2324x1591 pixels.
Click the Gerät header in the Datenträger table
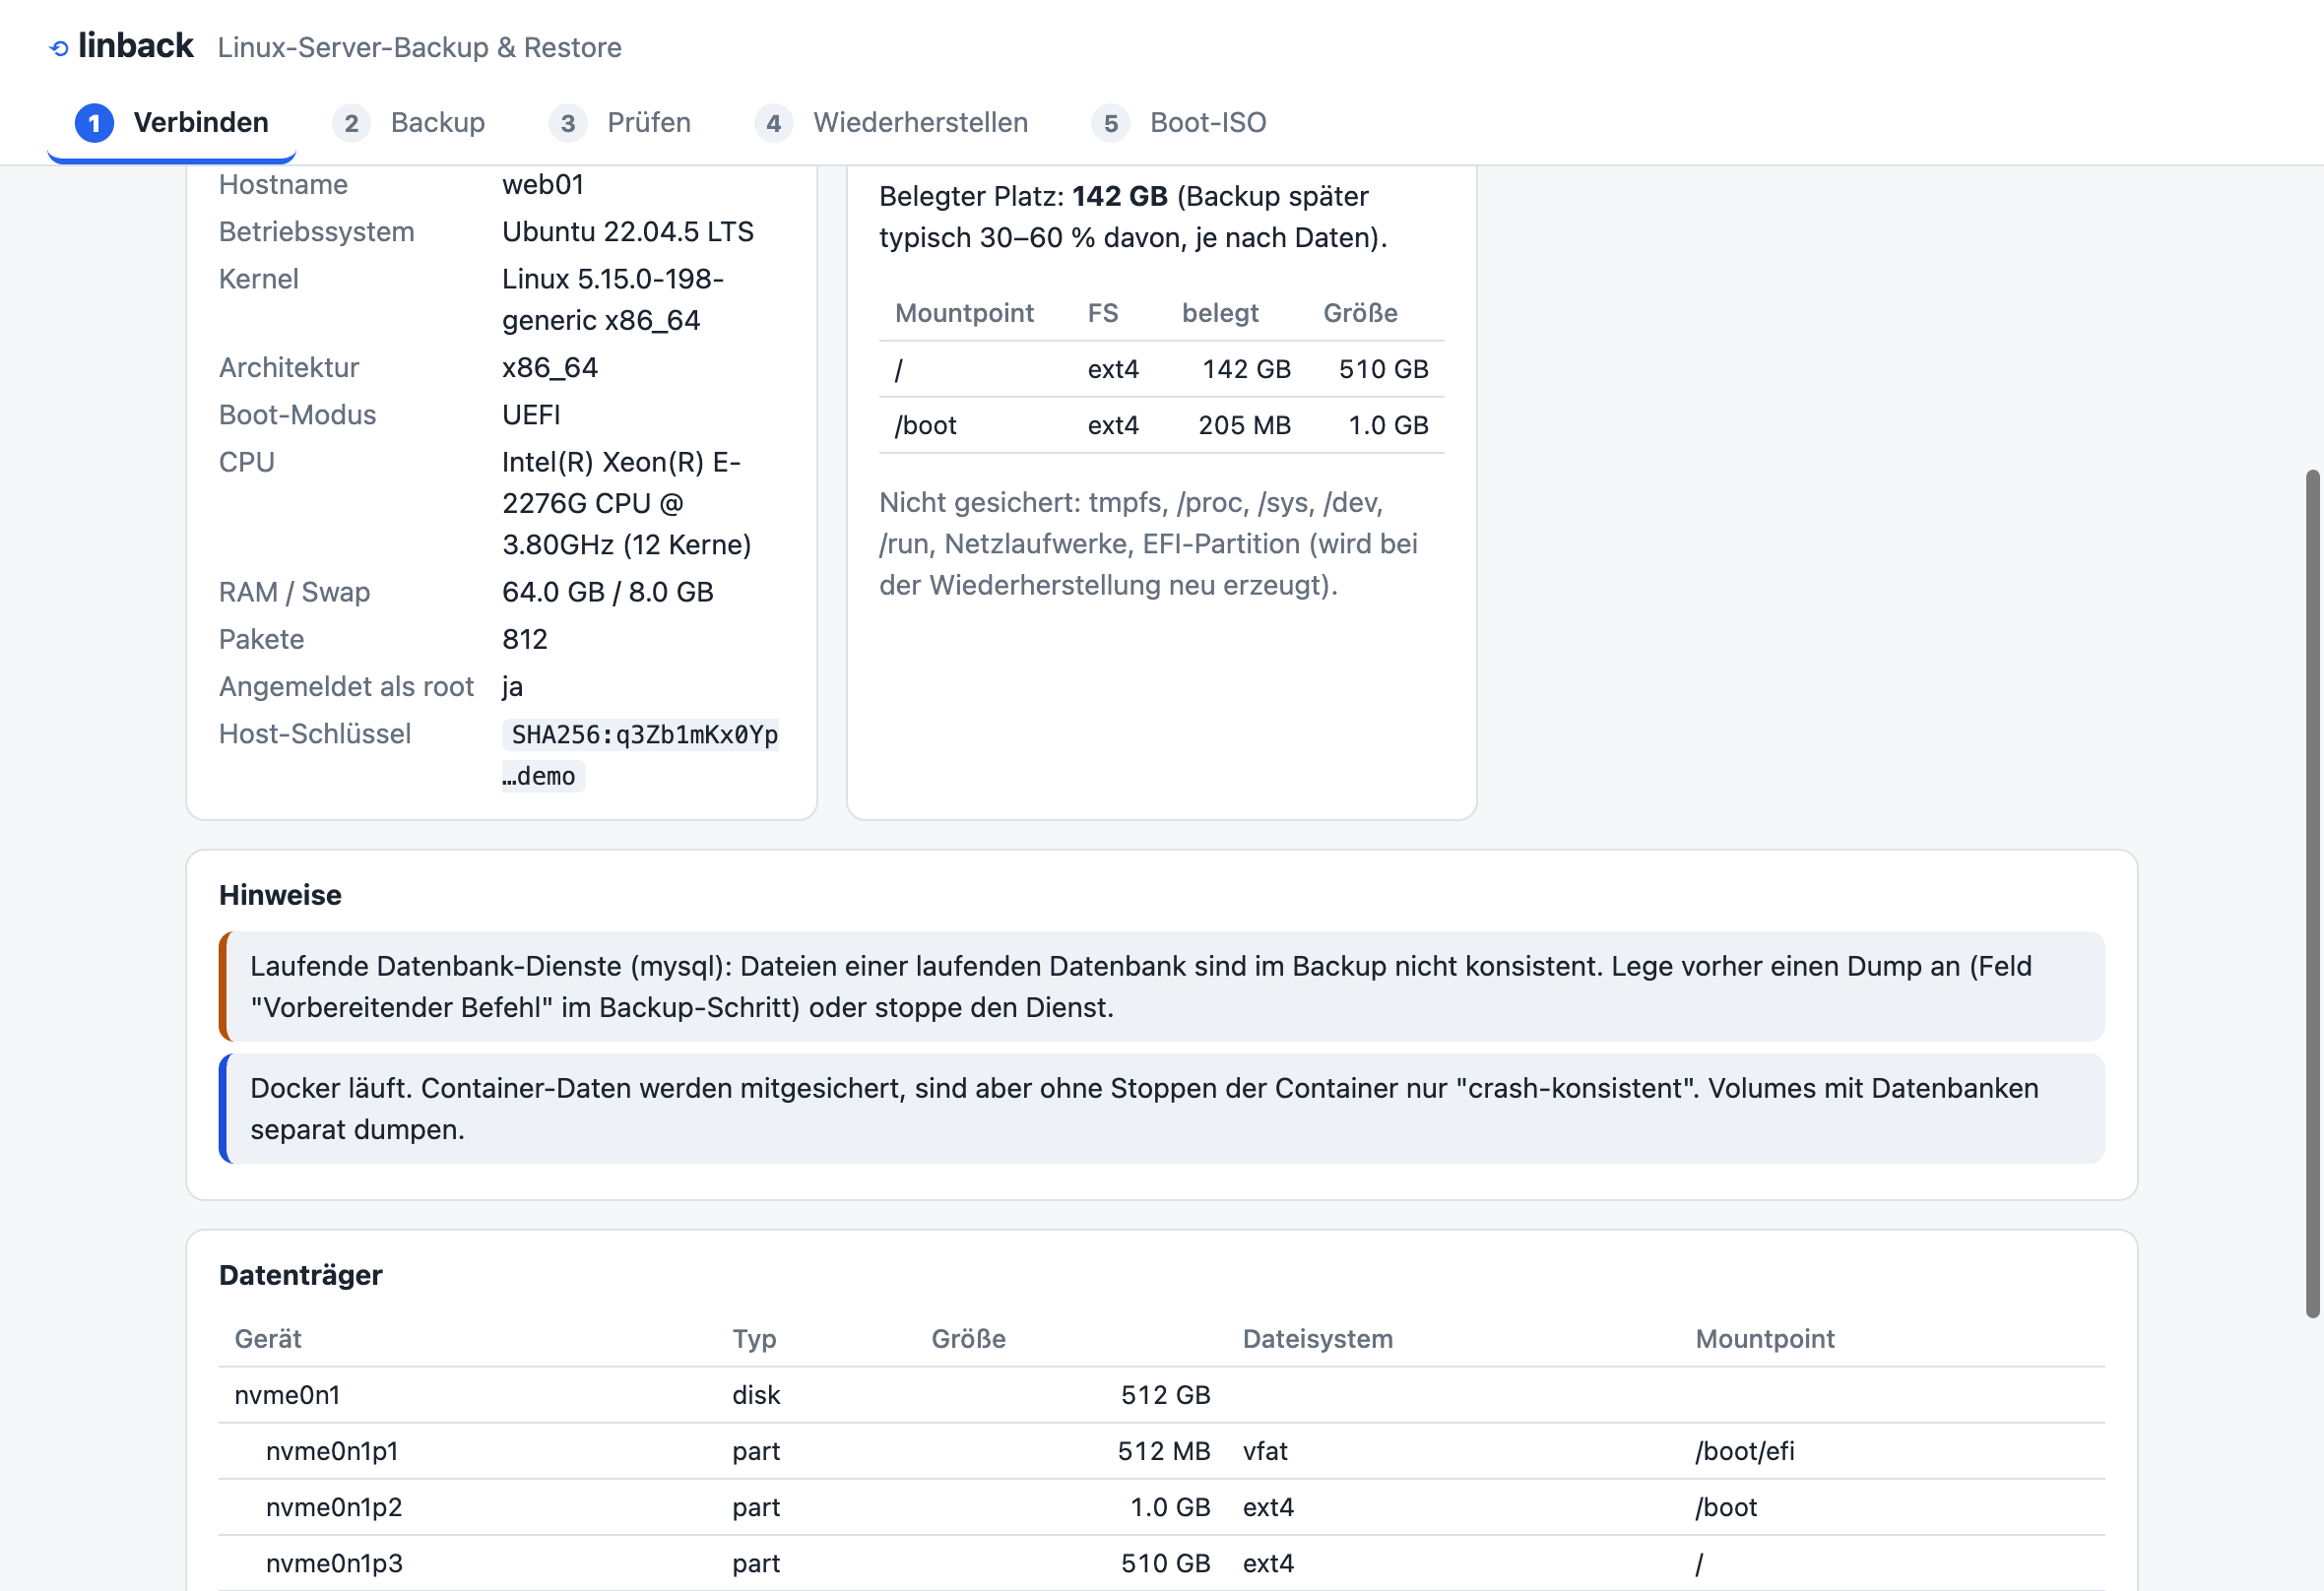pos(268,1339)
